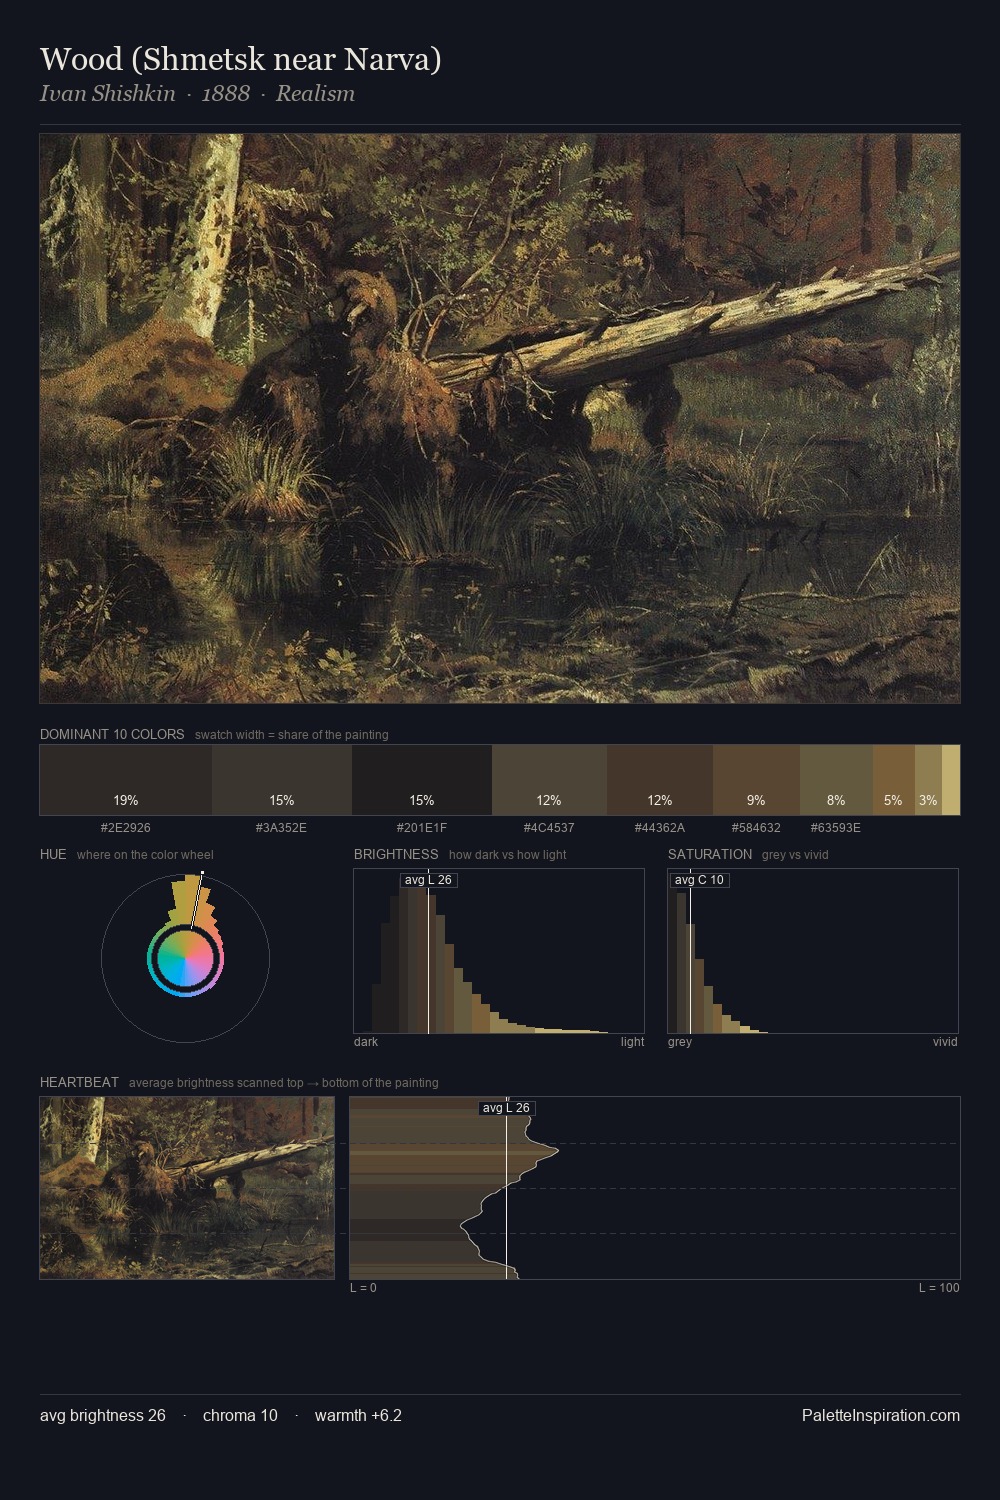
Task: Click the hue color wheel
Action: (185, 958)
